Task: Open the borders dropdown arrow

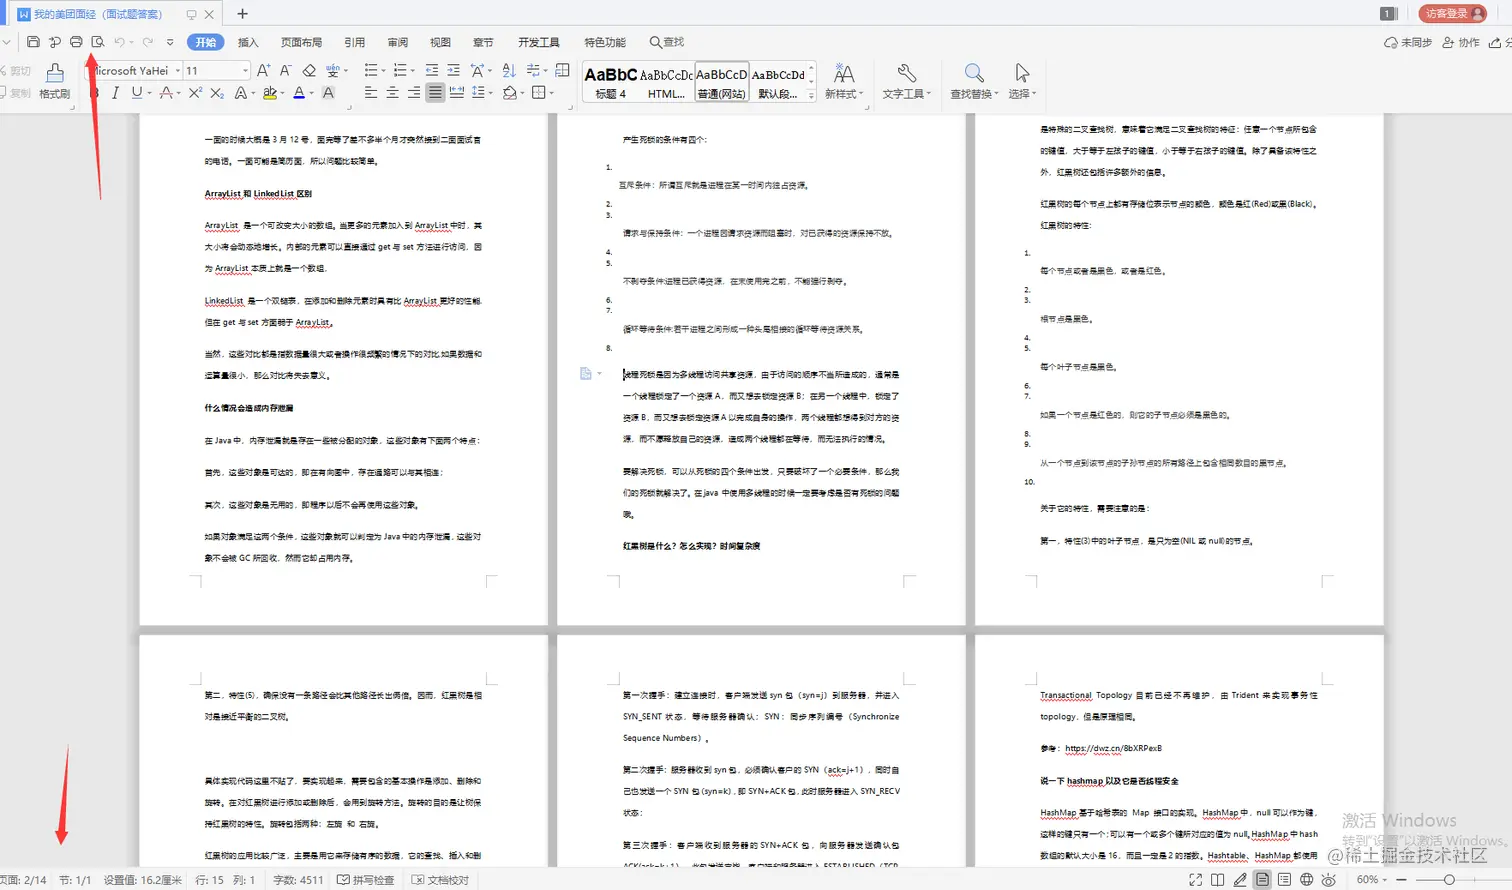Action: click(552, 94)
